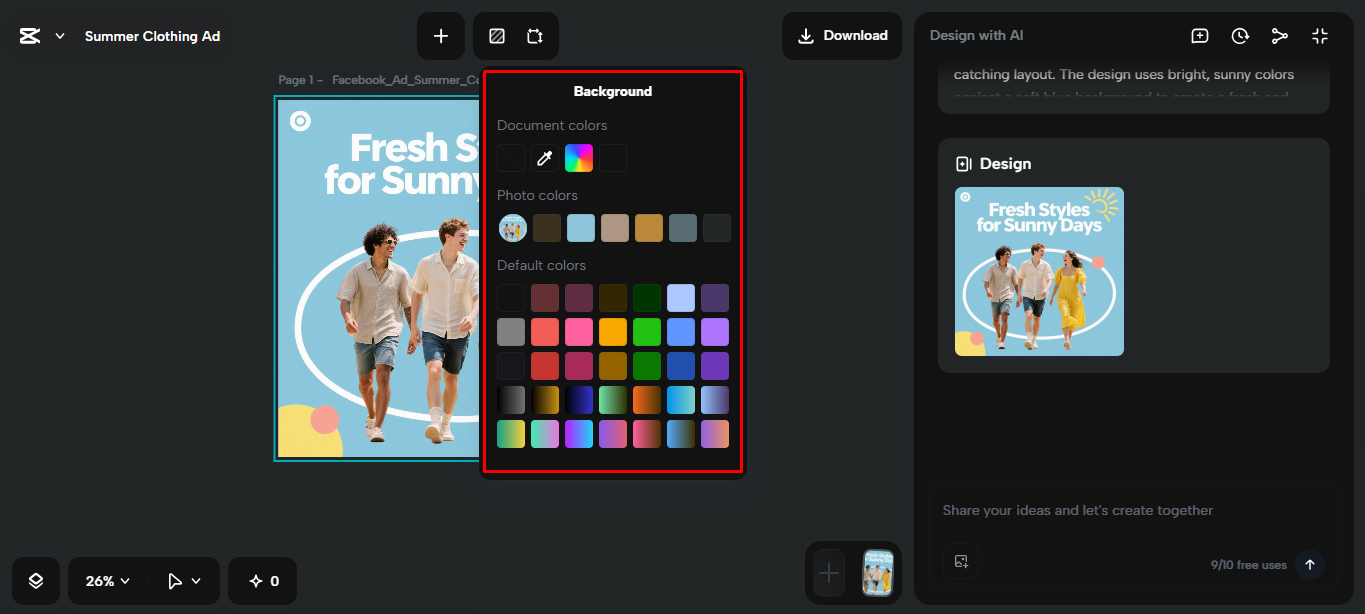Open the 26% zoom level dropdown
1365x614 pixels.
coord(108,581)
